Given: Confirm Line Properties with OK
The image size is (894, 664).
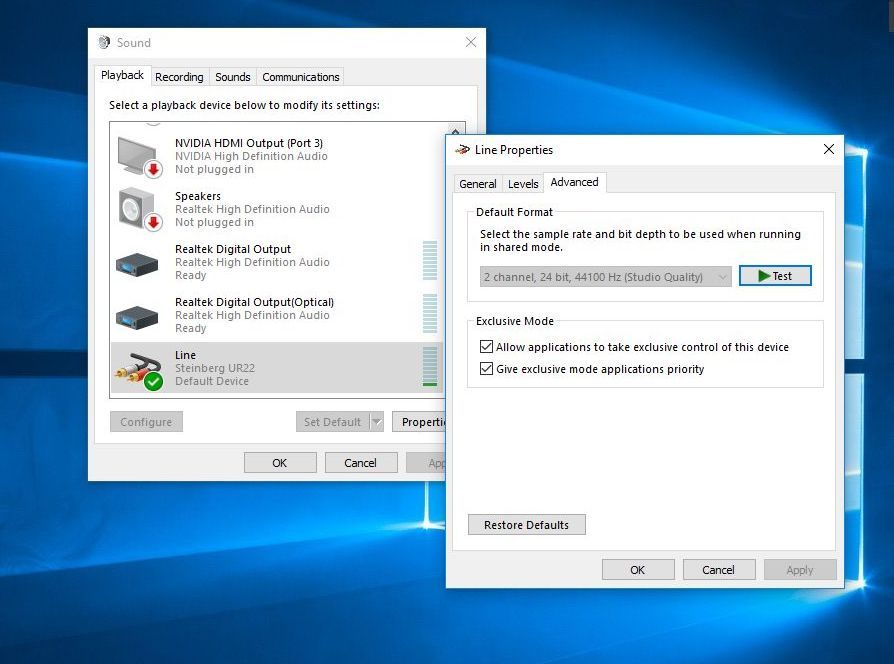Looking at the screenshot, I should 638,570.
